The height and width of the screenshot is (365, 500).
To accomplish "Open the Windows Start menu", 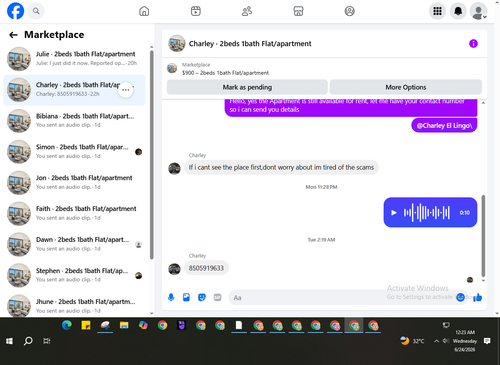I will (9, 341).
